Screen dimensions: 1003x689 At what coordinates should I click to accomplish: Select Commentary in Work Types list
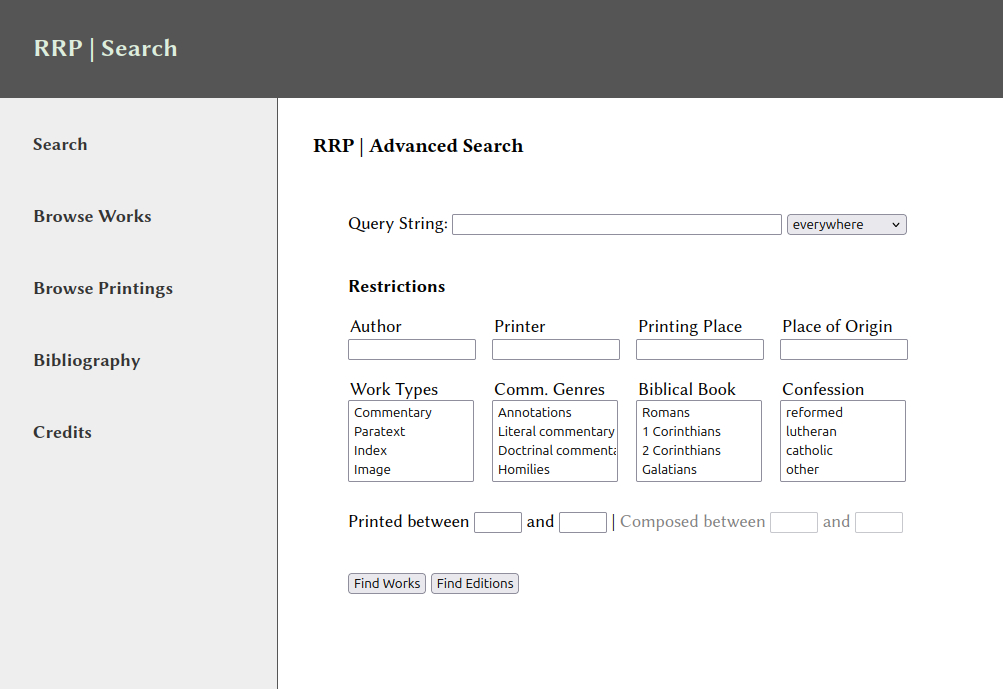pos(393,413)
